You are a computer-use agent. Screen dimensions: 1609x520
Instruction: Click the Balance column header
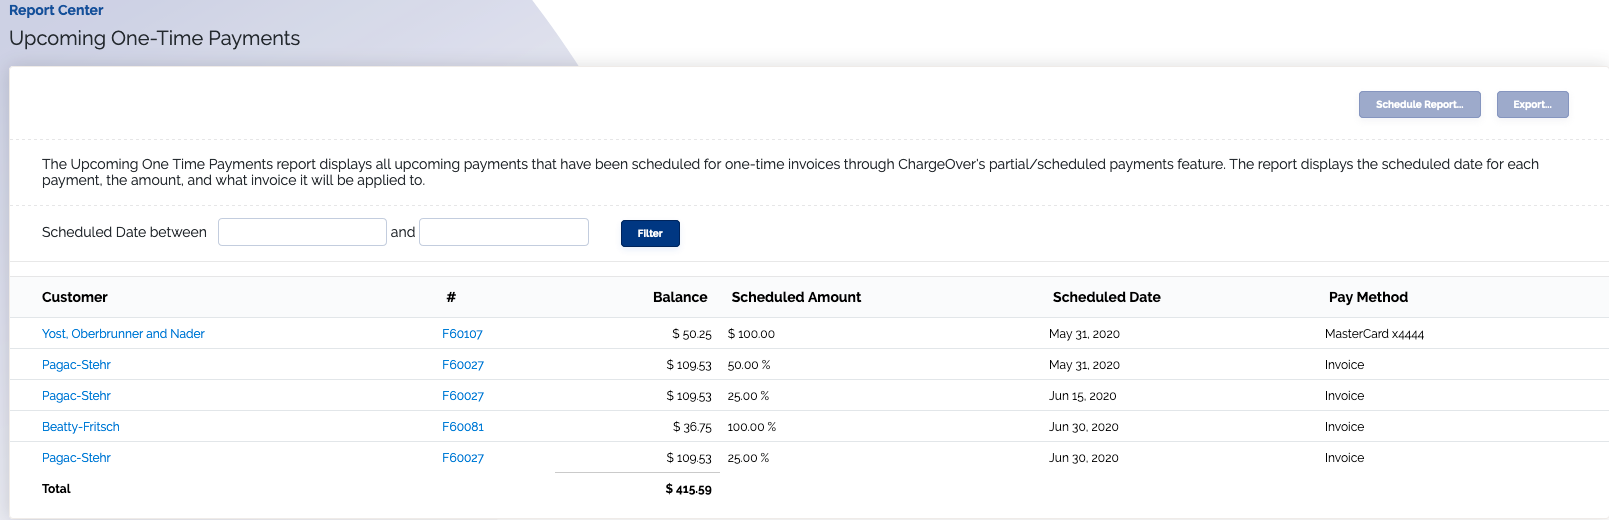click(680, 297)
